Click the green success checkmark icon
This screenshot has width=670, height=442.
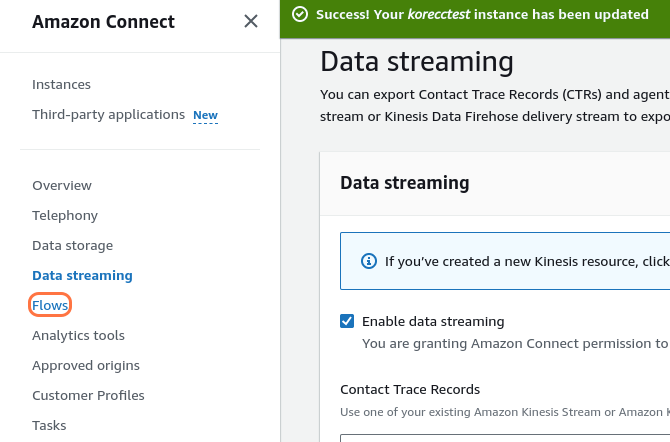tap(299, 15)
